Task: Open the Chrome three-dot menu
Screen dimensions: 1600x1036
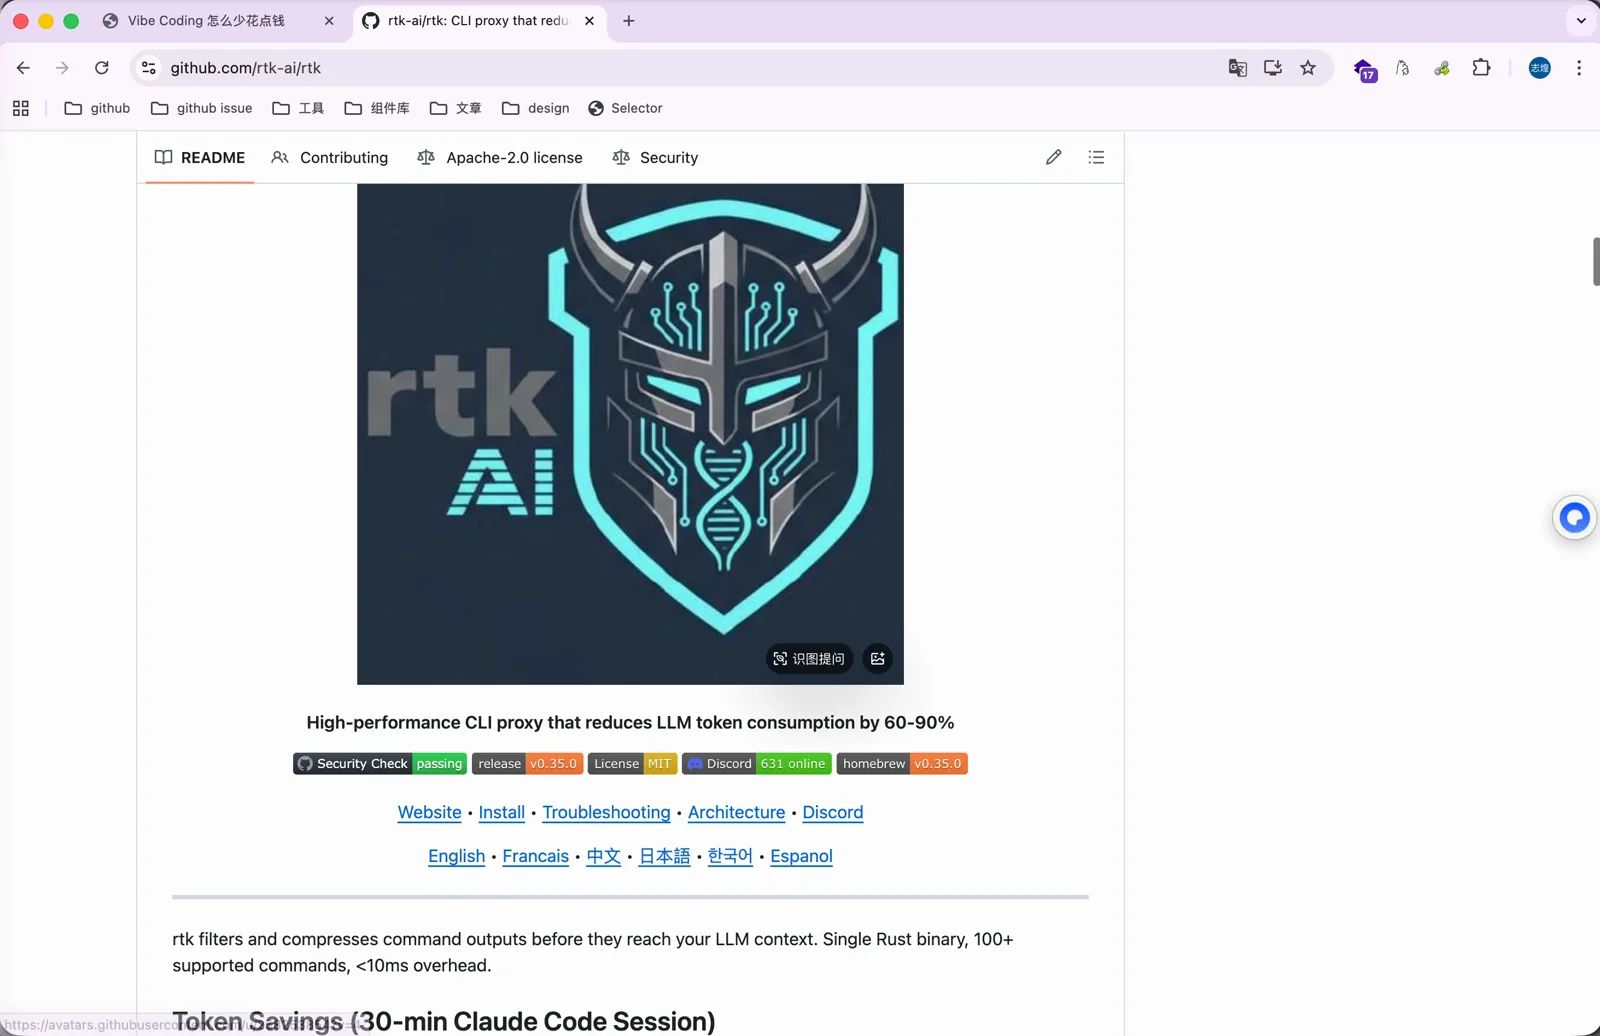Action: point(1579,68)
